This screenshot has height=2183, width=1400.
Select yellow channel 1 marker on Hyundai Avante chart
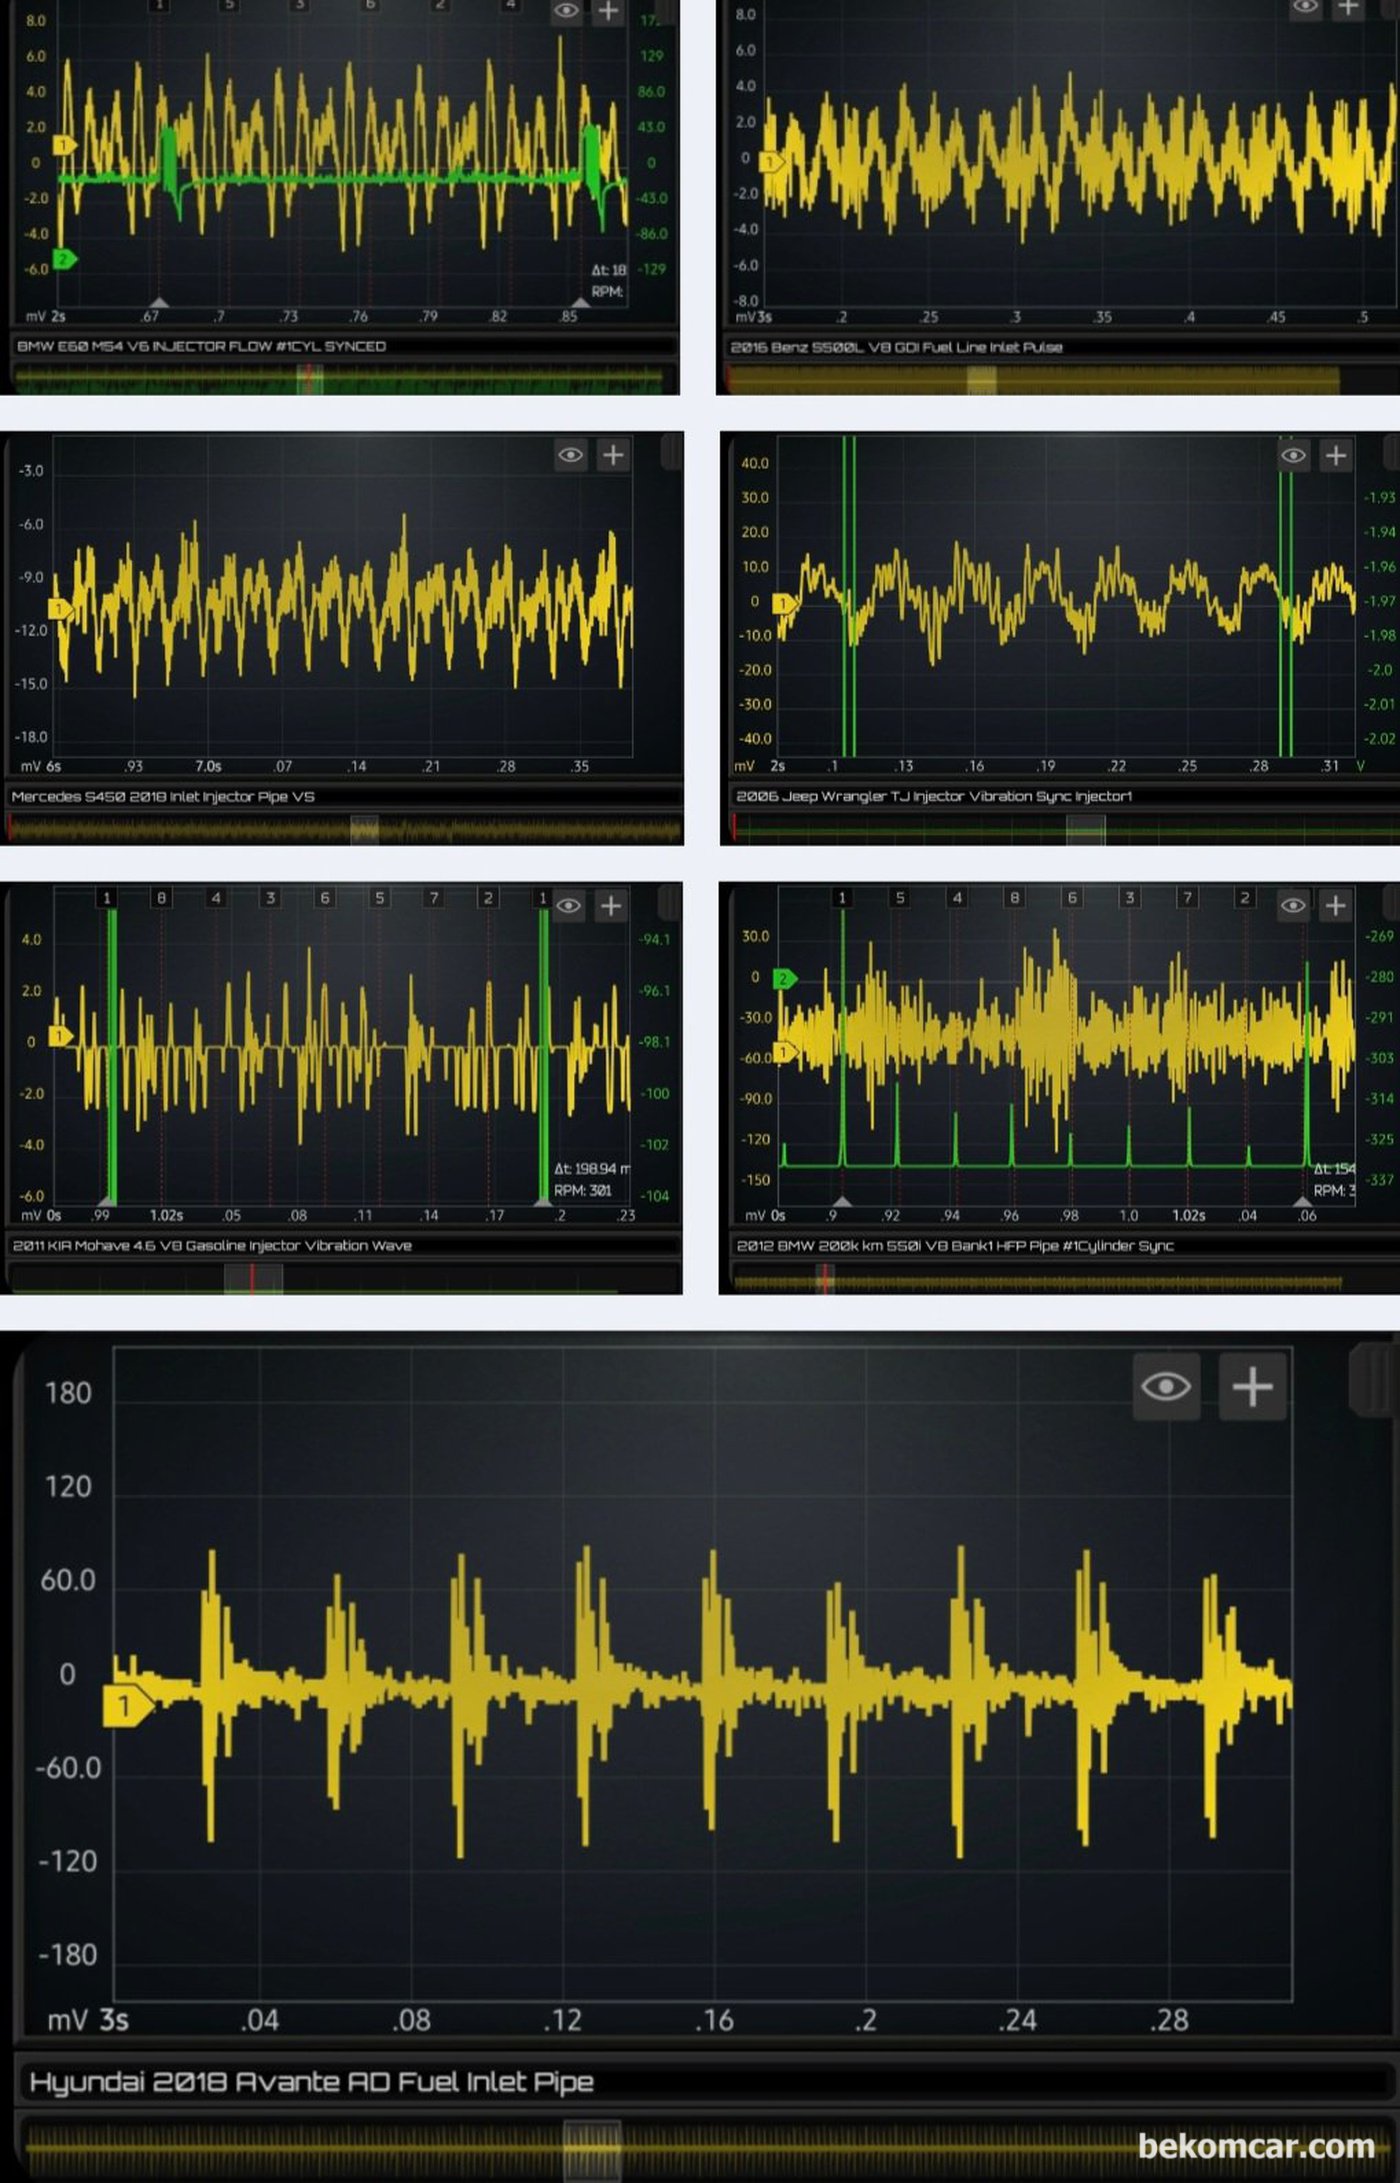(126, 1705)
